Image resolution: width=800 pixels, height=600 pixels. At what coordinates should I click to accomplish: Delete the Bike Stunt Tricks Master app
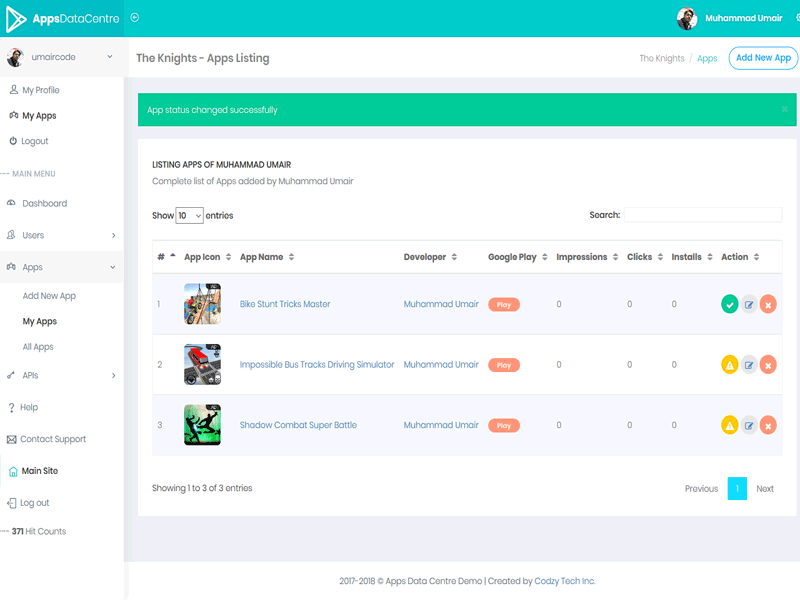[768, 305]
